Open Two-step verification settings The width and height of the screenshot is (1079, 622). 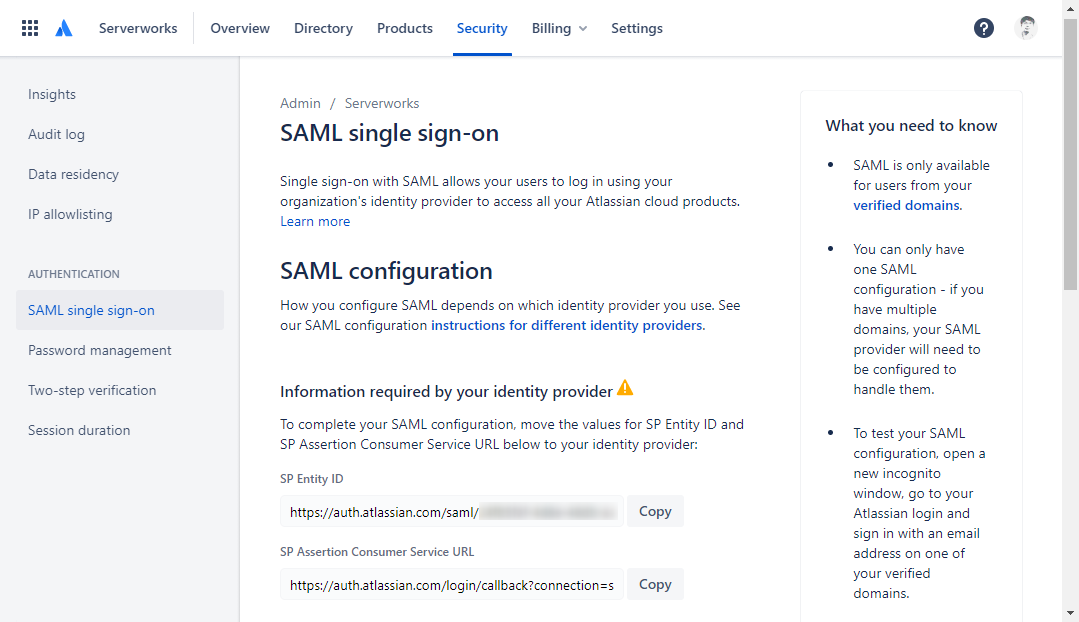(x=92, y=390)
